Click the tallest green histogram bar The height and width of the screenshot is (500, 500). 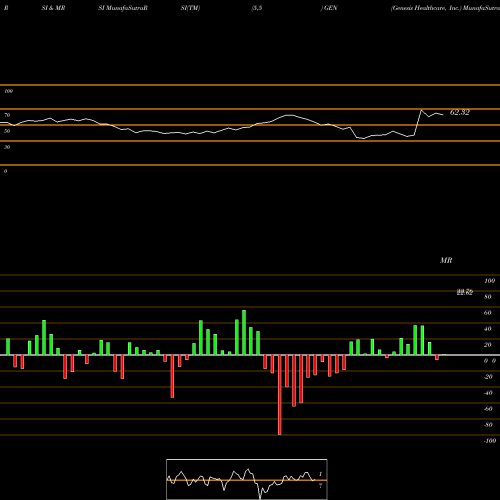click(244, 332)
